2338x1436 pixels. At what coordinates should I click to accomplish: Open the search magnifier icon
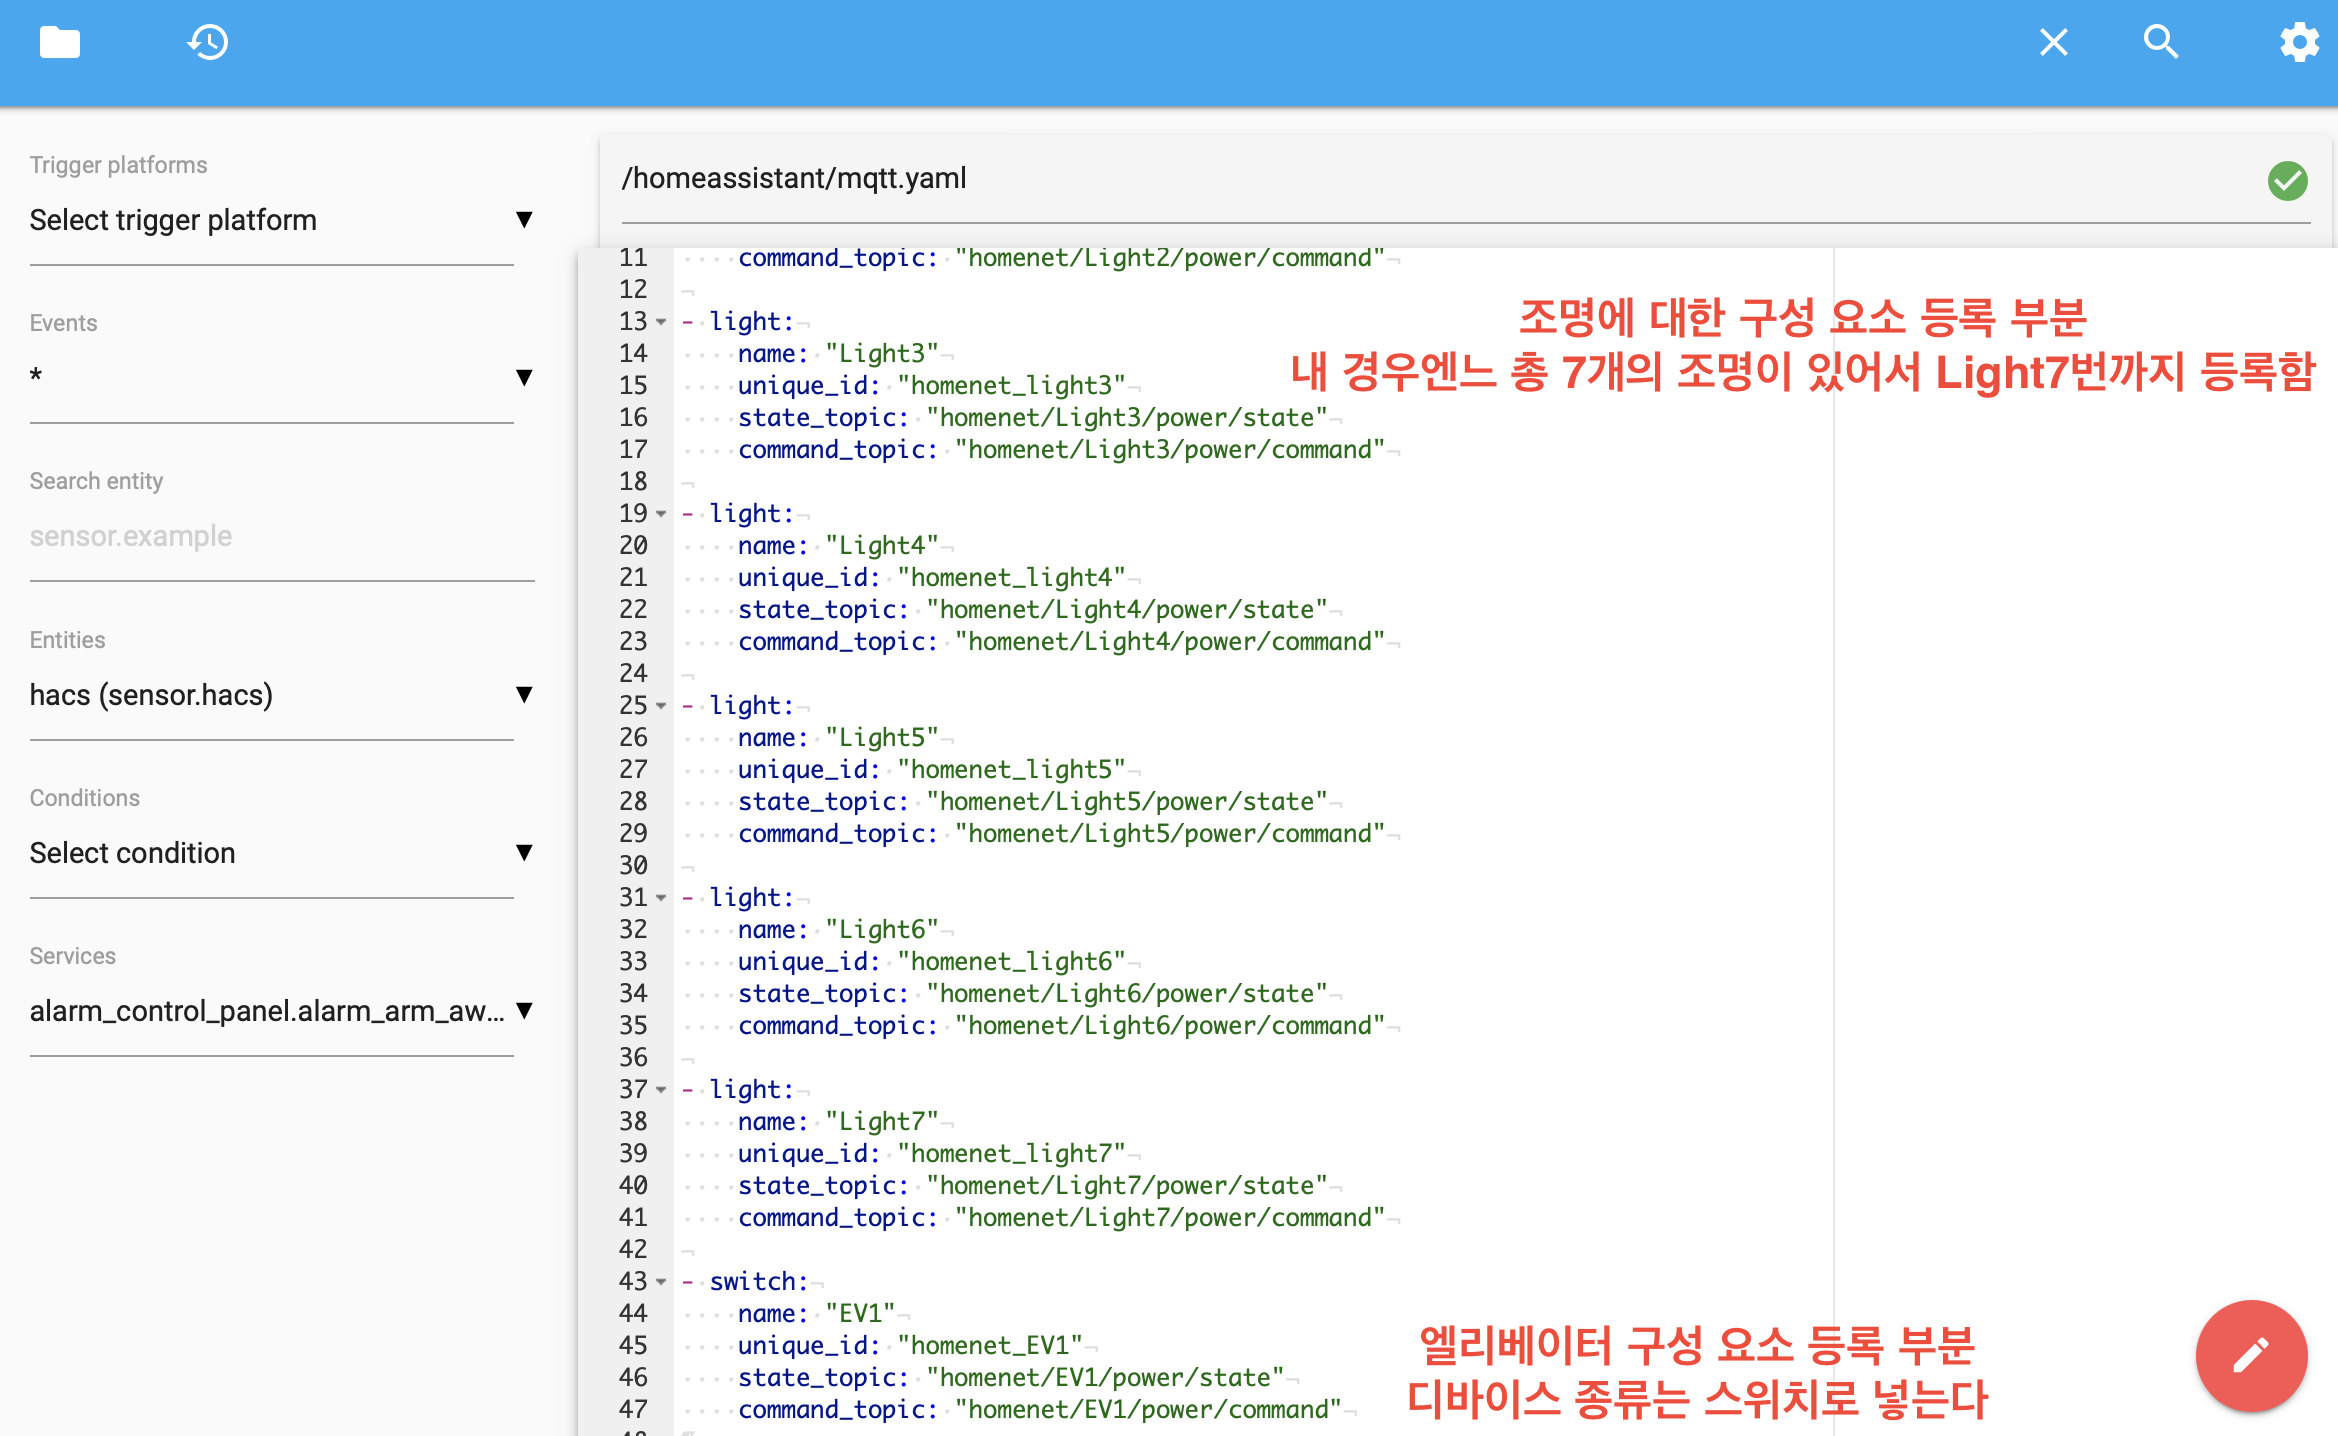2160,43
